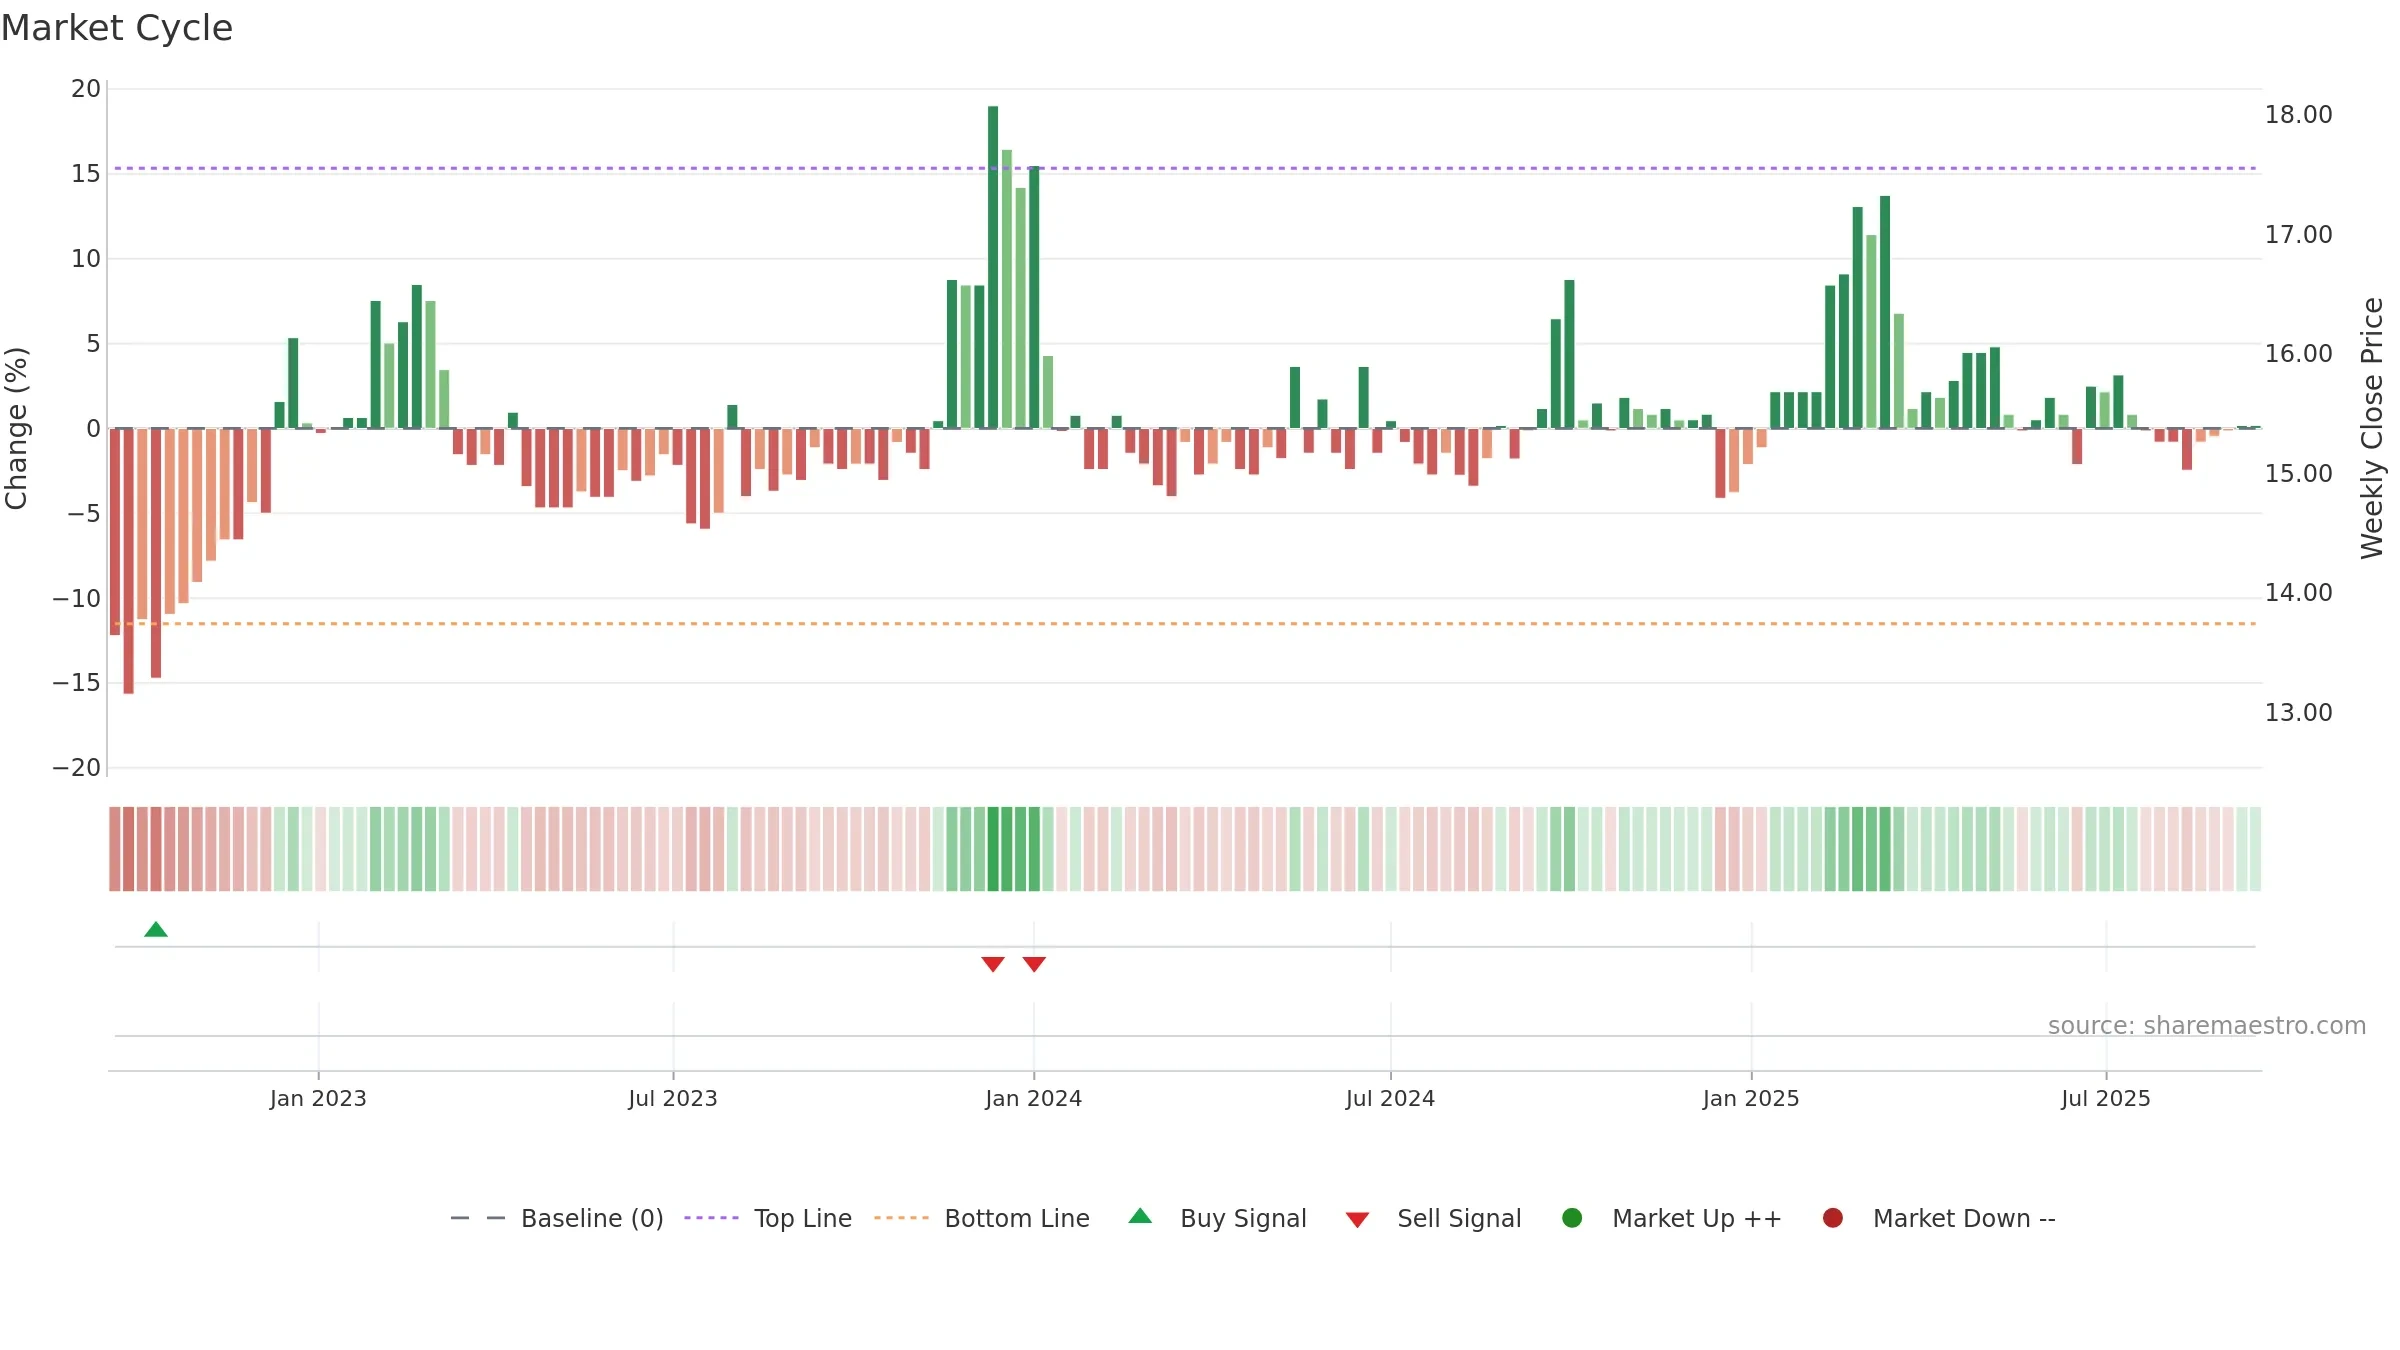2400x1350 pixels.
Task: Toggle Market Down -- legend entry
Action: [x=1939, y=1218]
